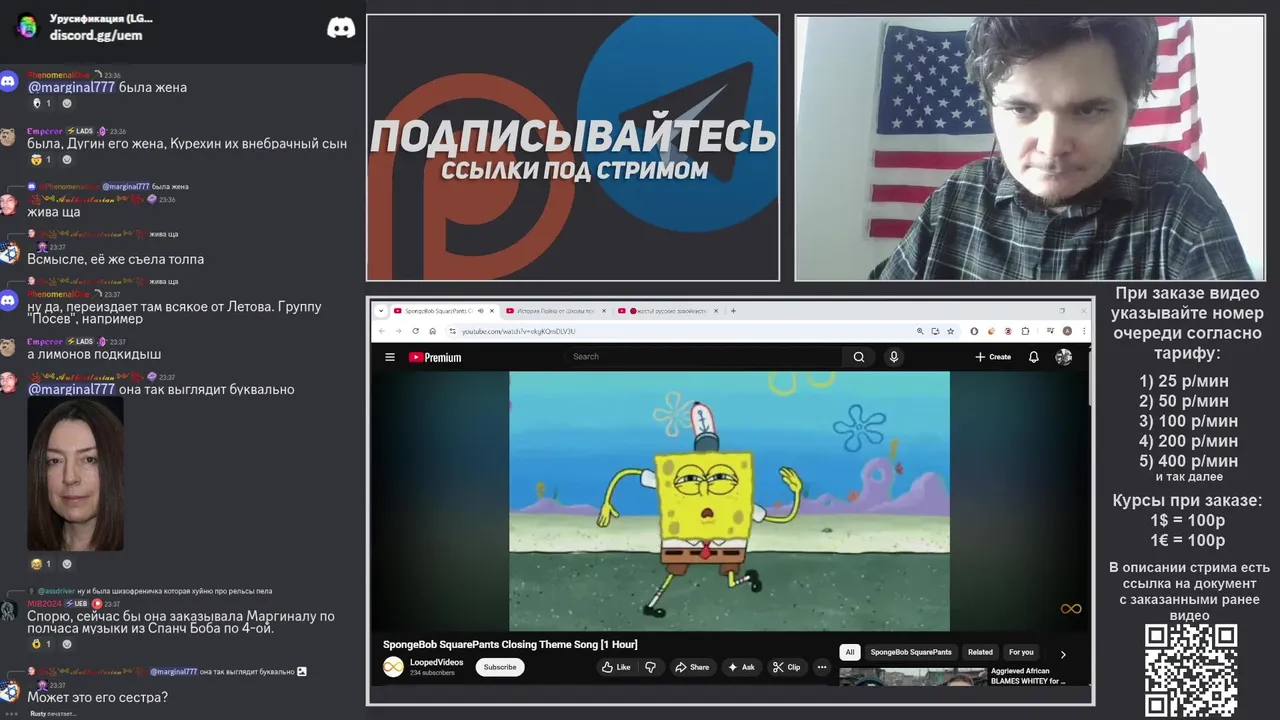The image size is (1280, 720).
Task: Click the Create button
Action: 993,357
